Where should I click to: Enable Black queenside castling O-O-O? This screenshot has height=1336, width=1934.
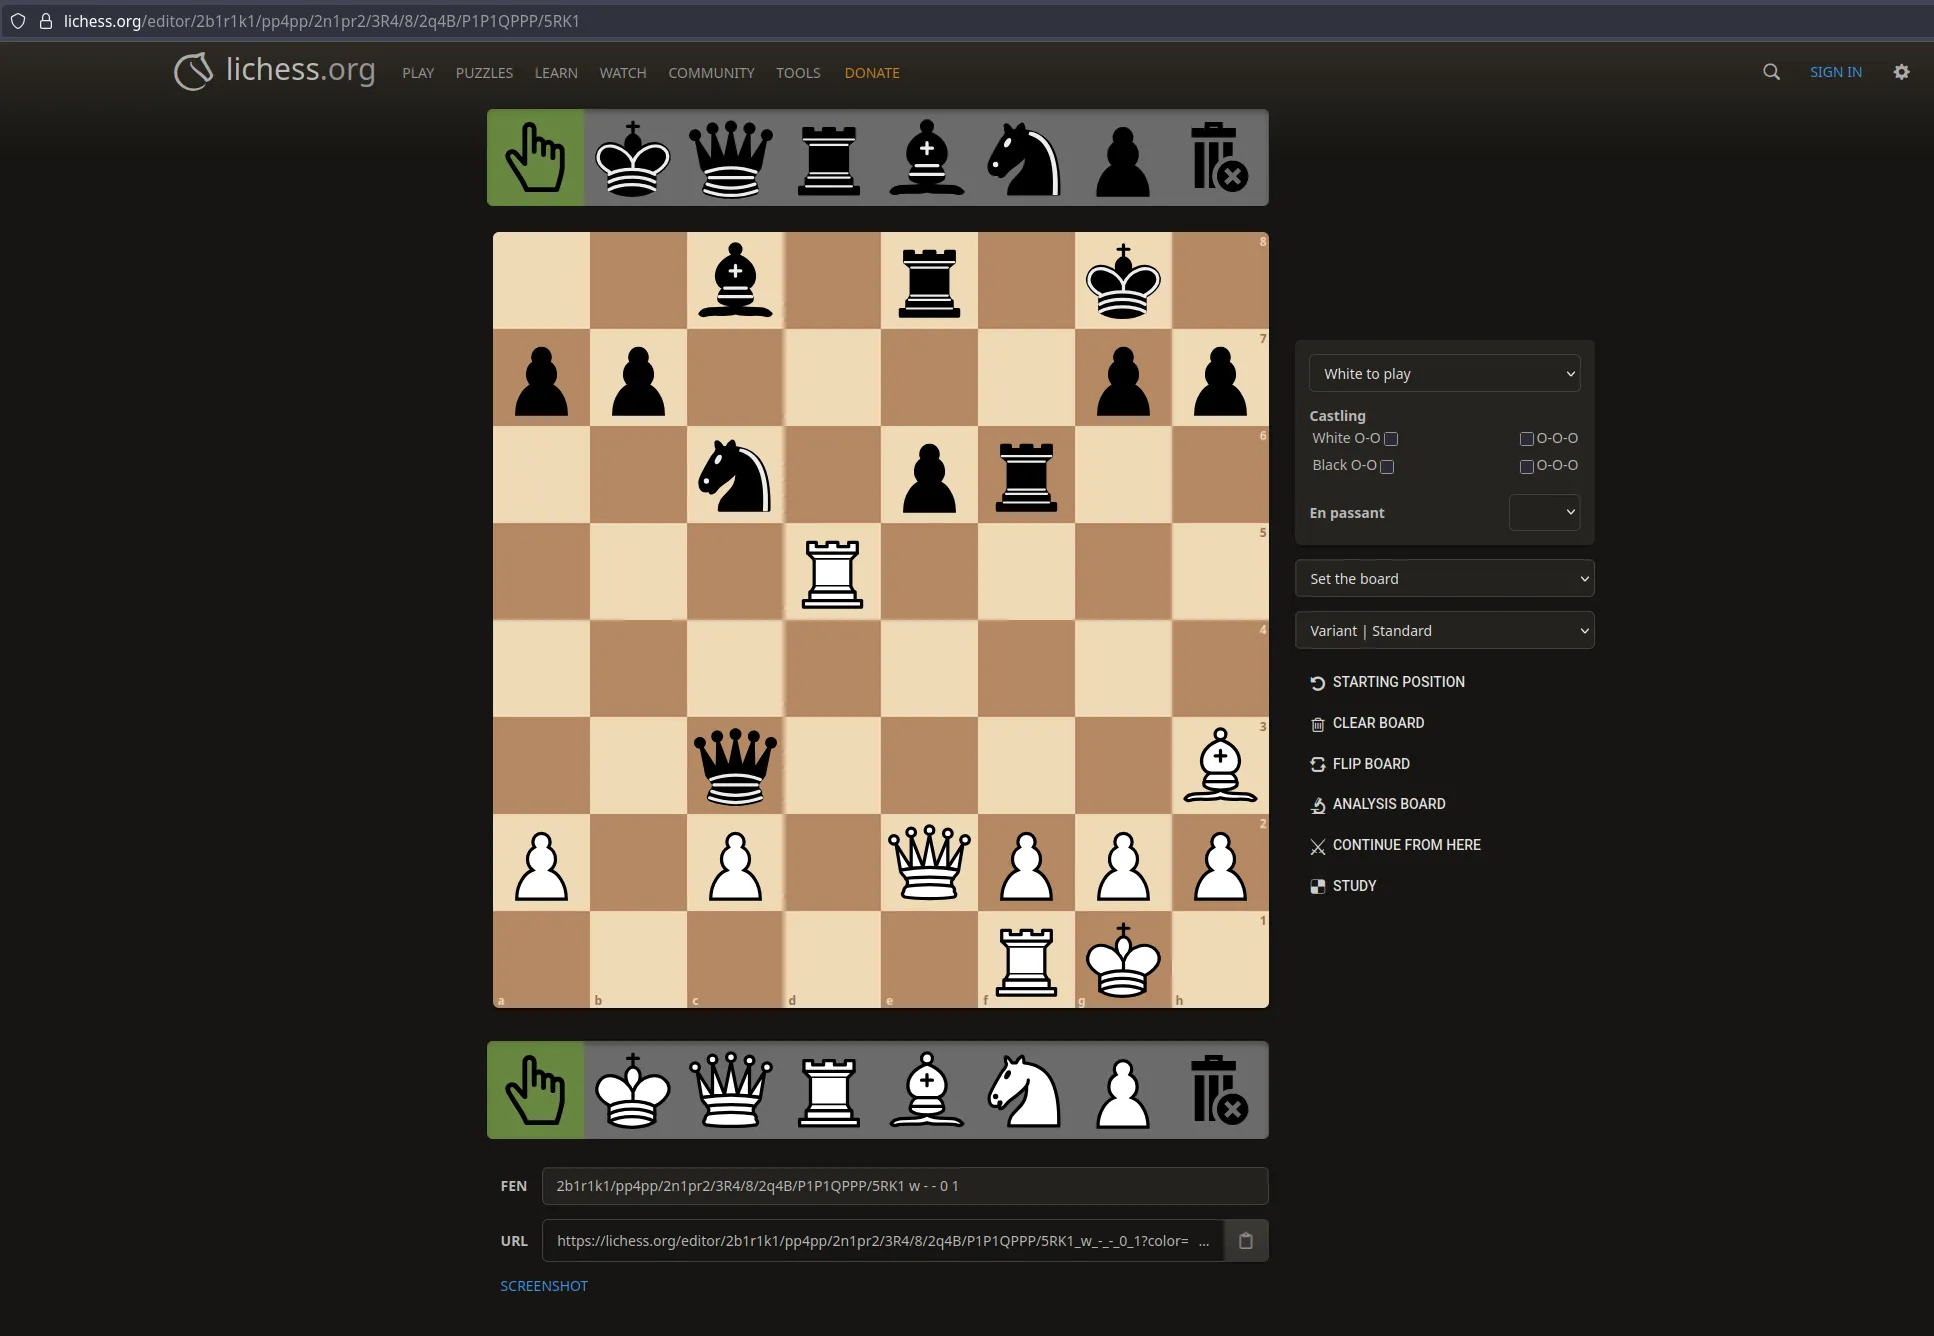[x=1527, y=466]
